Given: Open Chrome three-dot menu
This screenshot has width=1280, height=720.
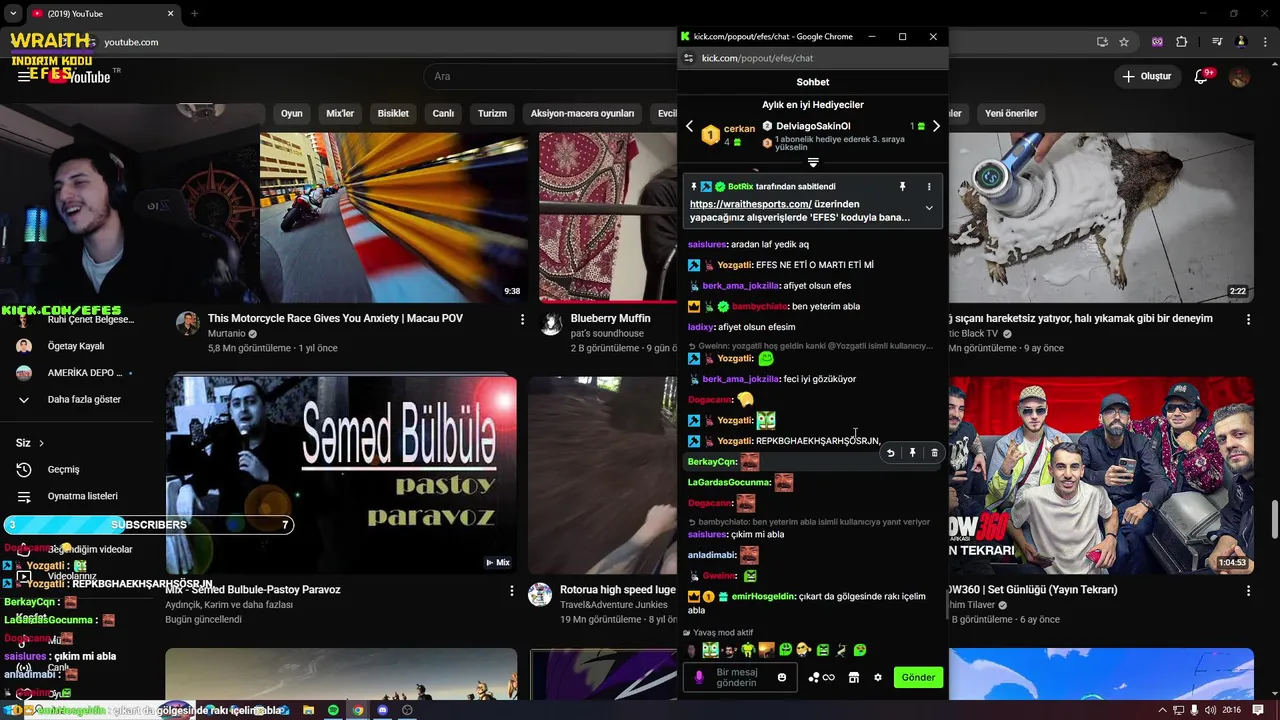Looking at the screenshot, I should tap(1264, 42).
